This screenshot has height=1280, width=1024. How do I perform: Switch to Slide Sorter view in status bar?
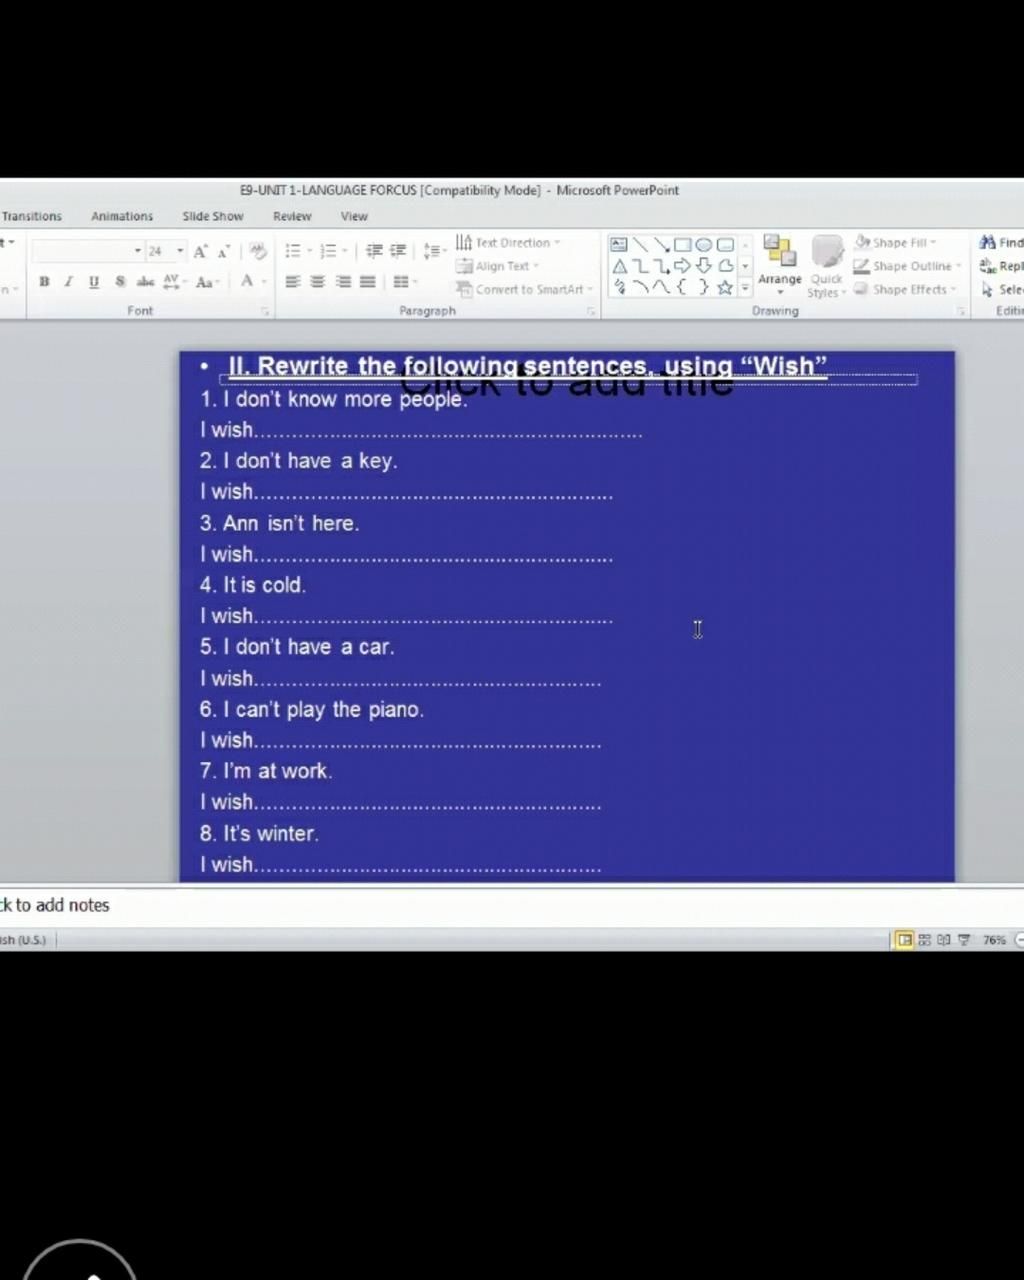(x=925, y=940)
